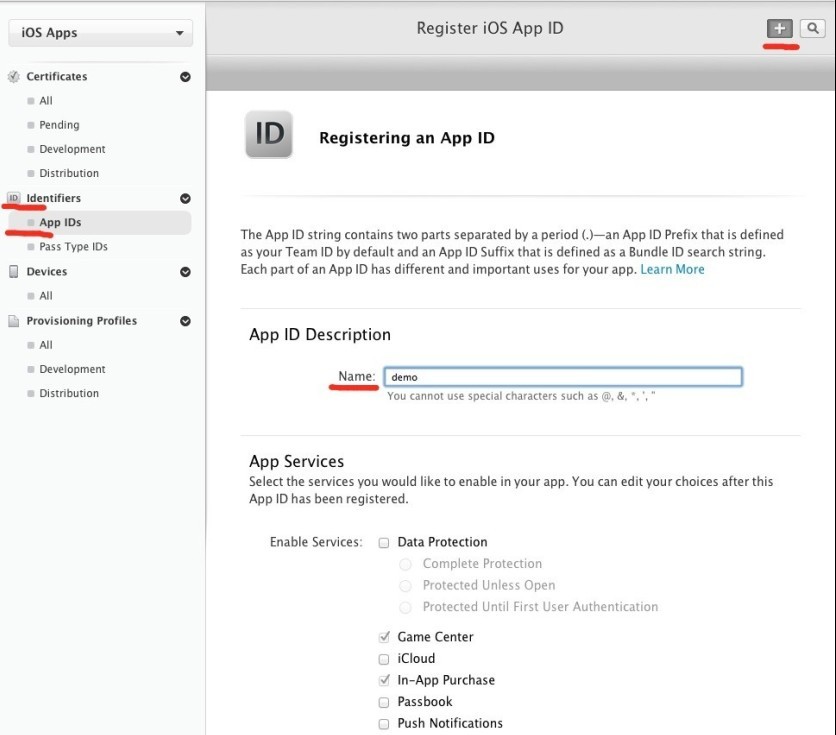Click the App Services heading

coord(296,461)
